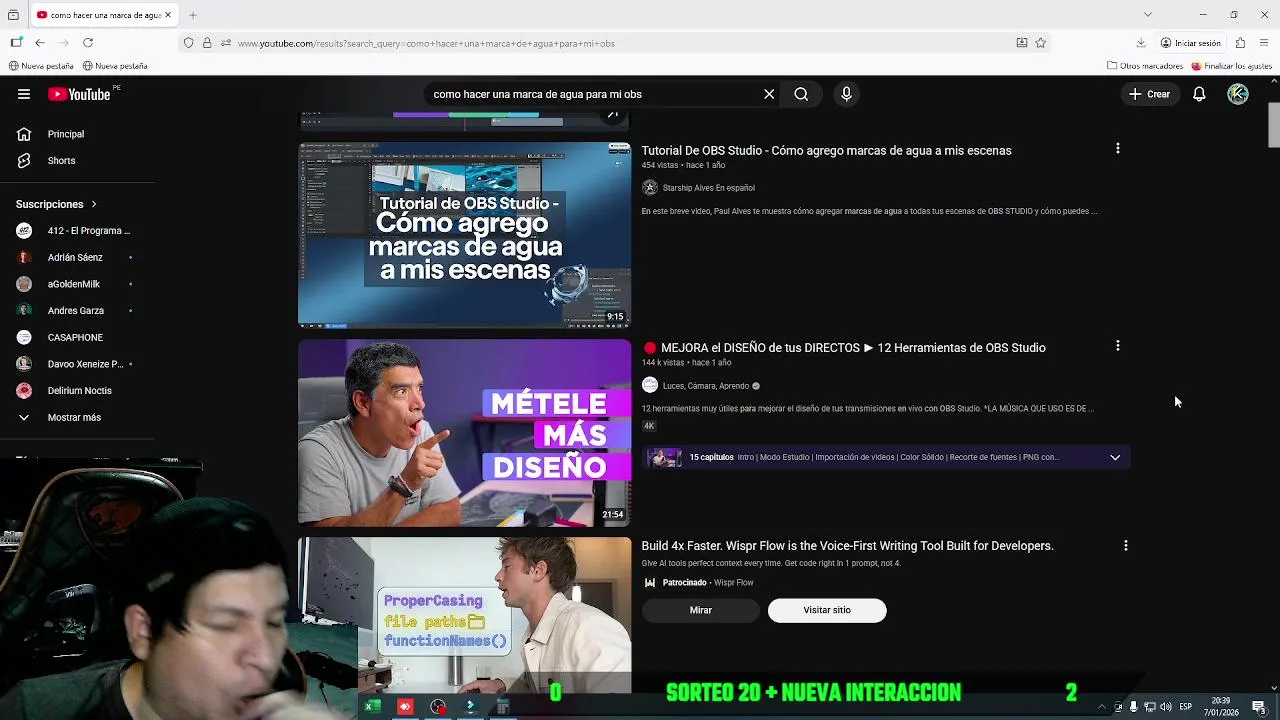Open options for MEJORA el DISEÑO video
Image resolution: width=1280 pixels, height=720 pixels.
pyautogui.click(x=1117, y=346)
